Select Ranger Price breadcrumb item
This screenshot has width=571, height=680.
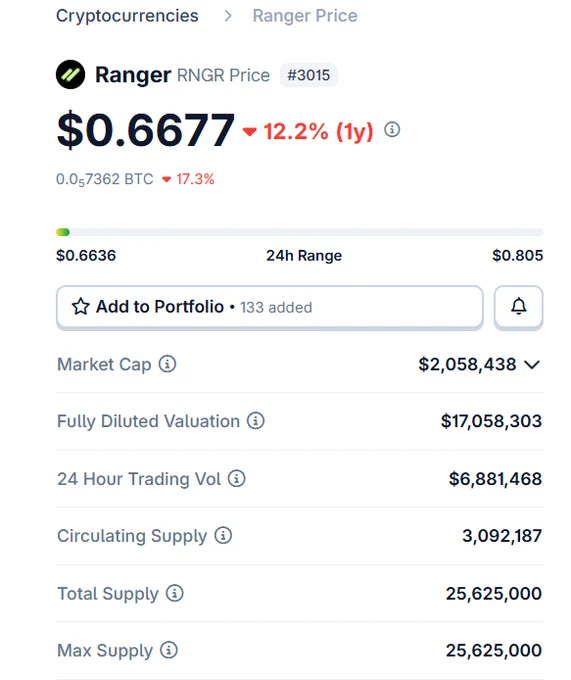pyautogui.click(x=305, y=16)
